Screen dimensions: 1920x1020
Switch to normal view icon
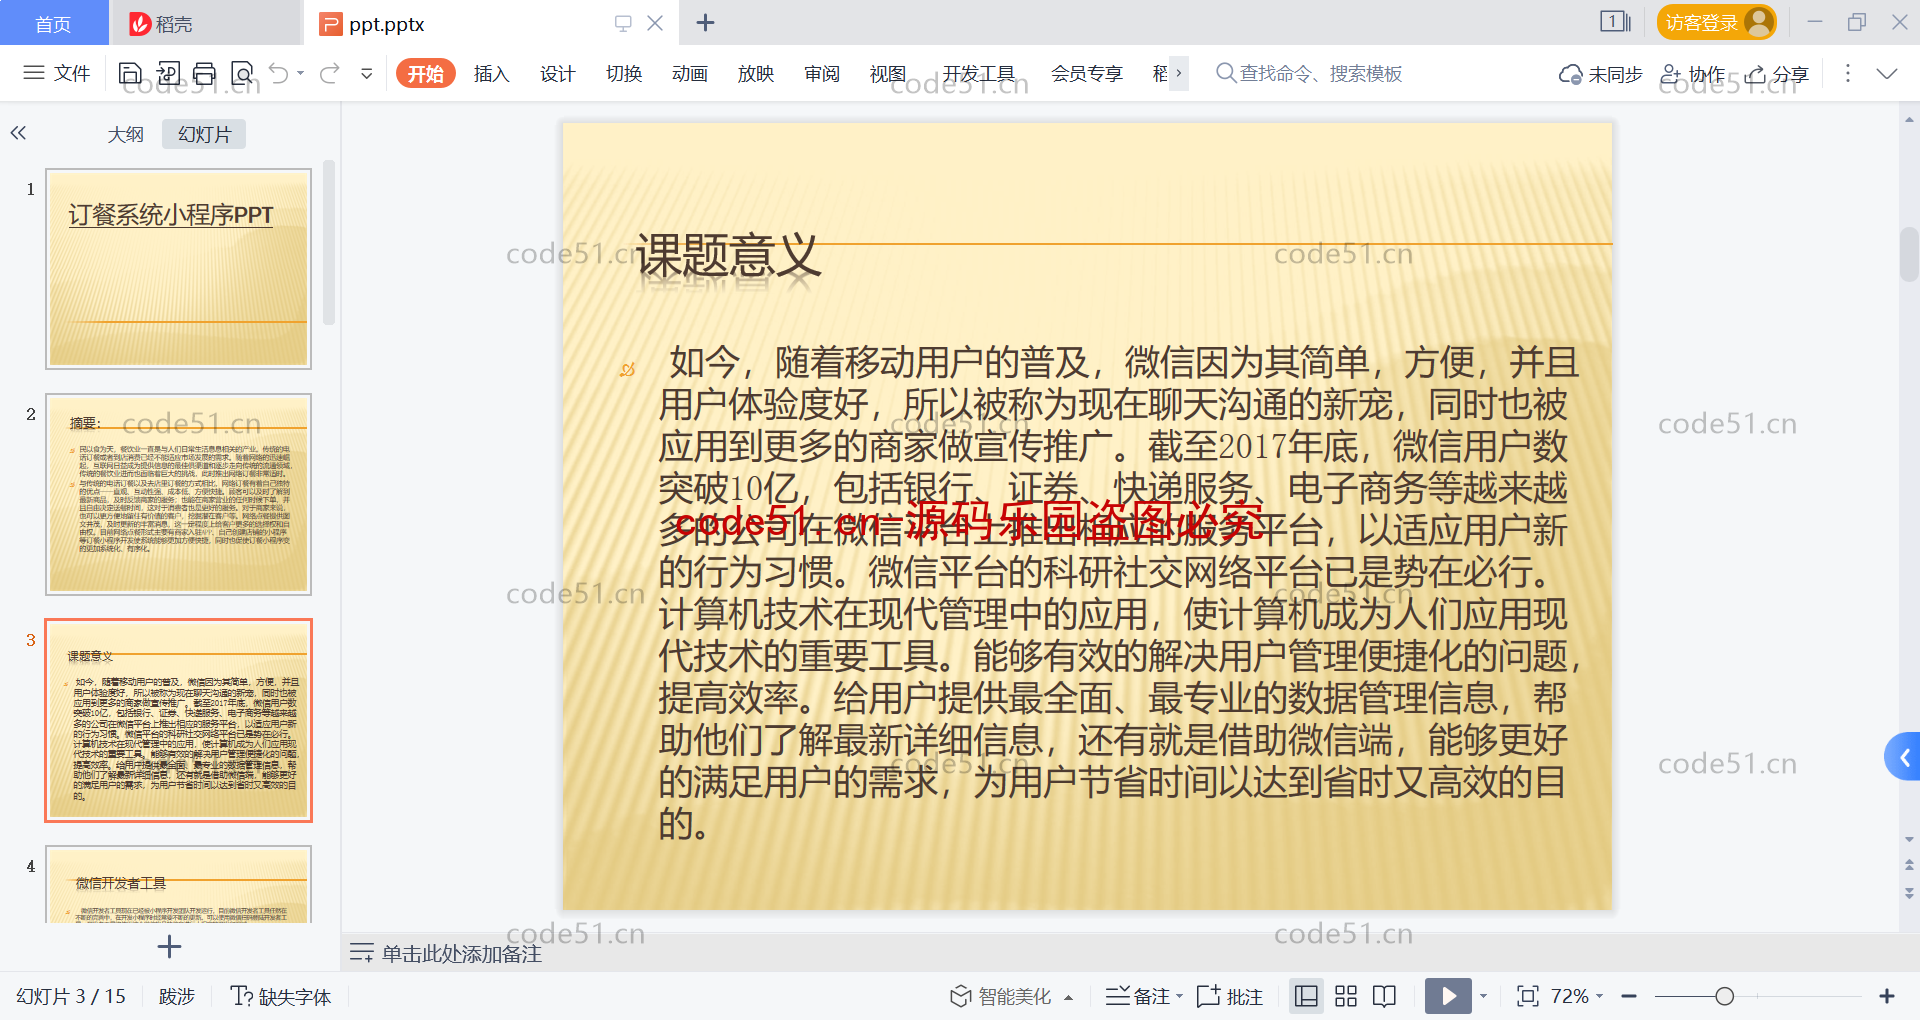(x=1306, y=996)
